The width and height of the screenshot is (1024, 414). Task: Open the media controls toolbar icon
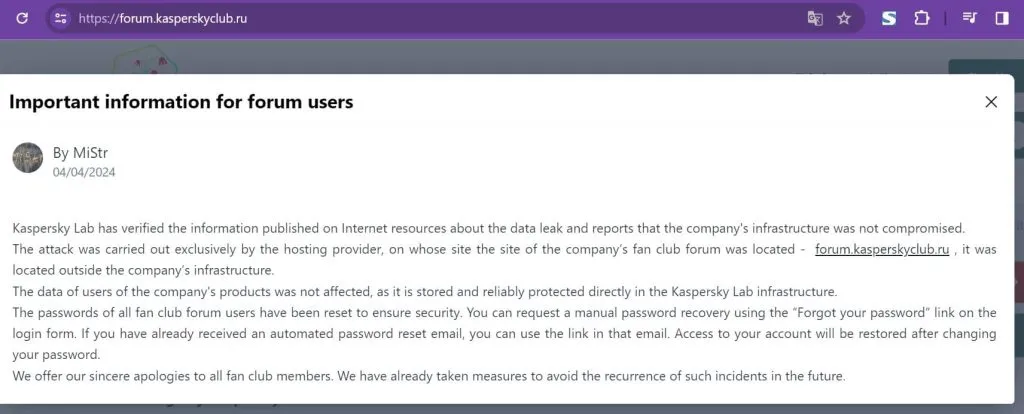[x=969, y=18]
